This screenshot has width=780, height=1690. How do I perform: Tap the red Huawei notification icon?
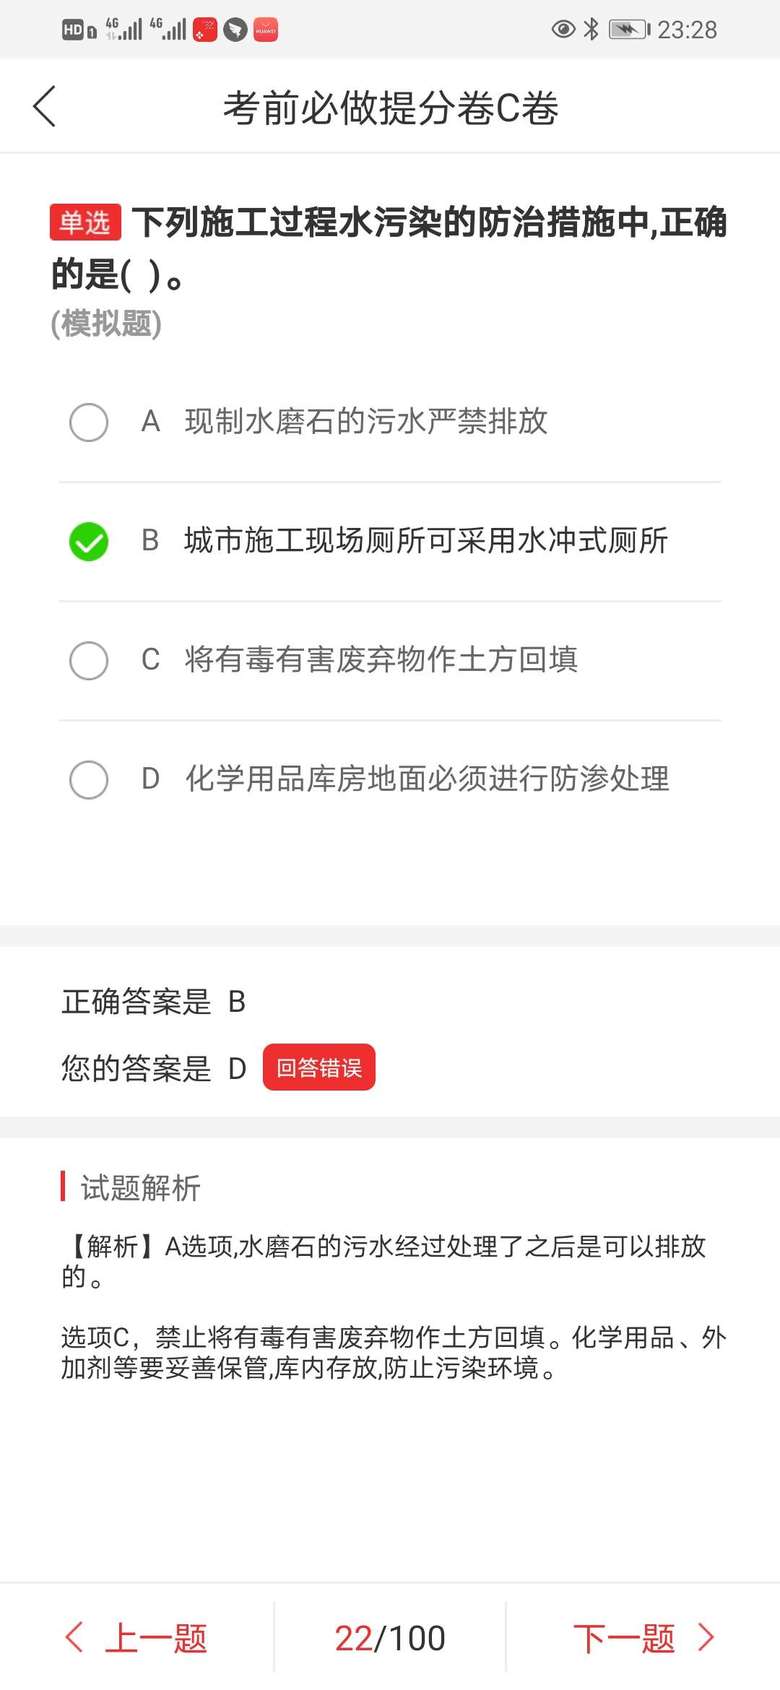click(x=265, y=30)
